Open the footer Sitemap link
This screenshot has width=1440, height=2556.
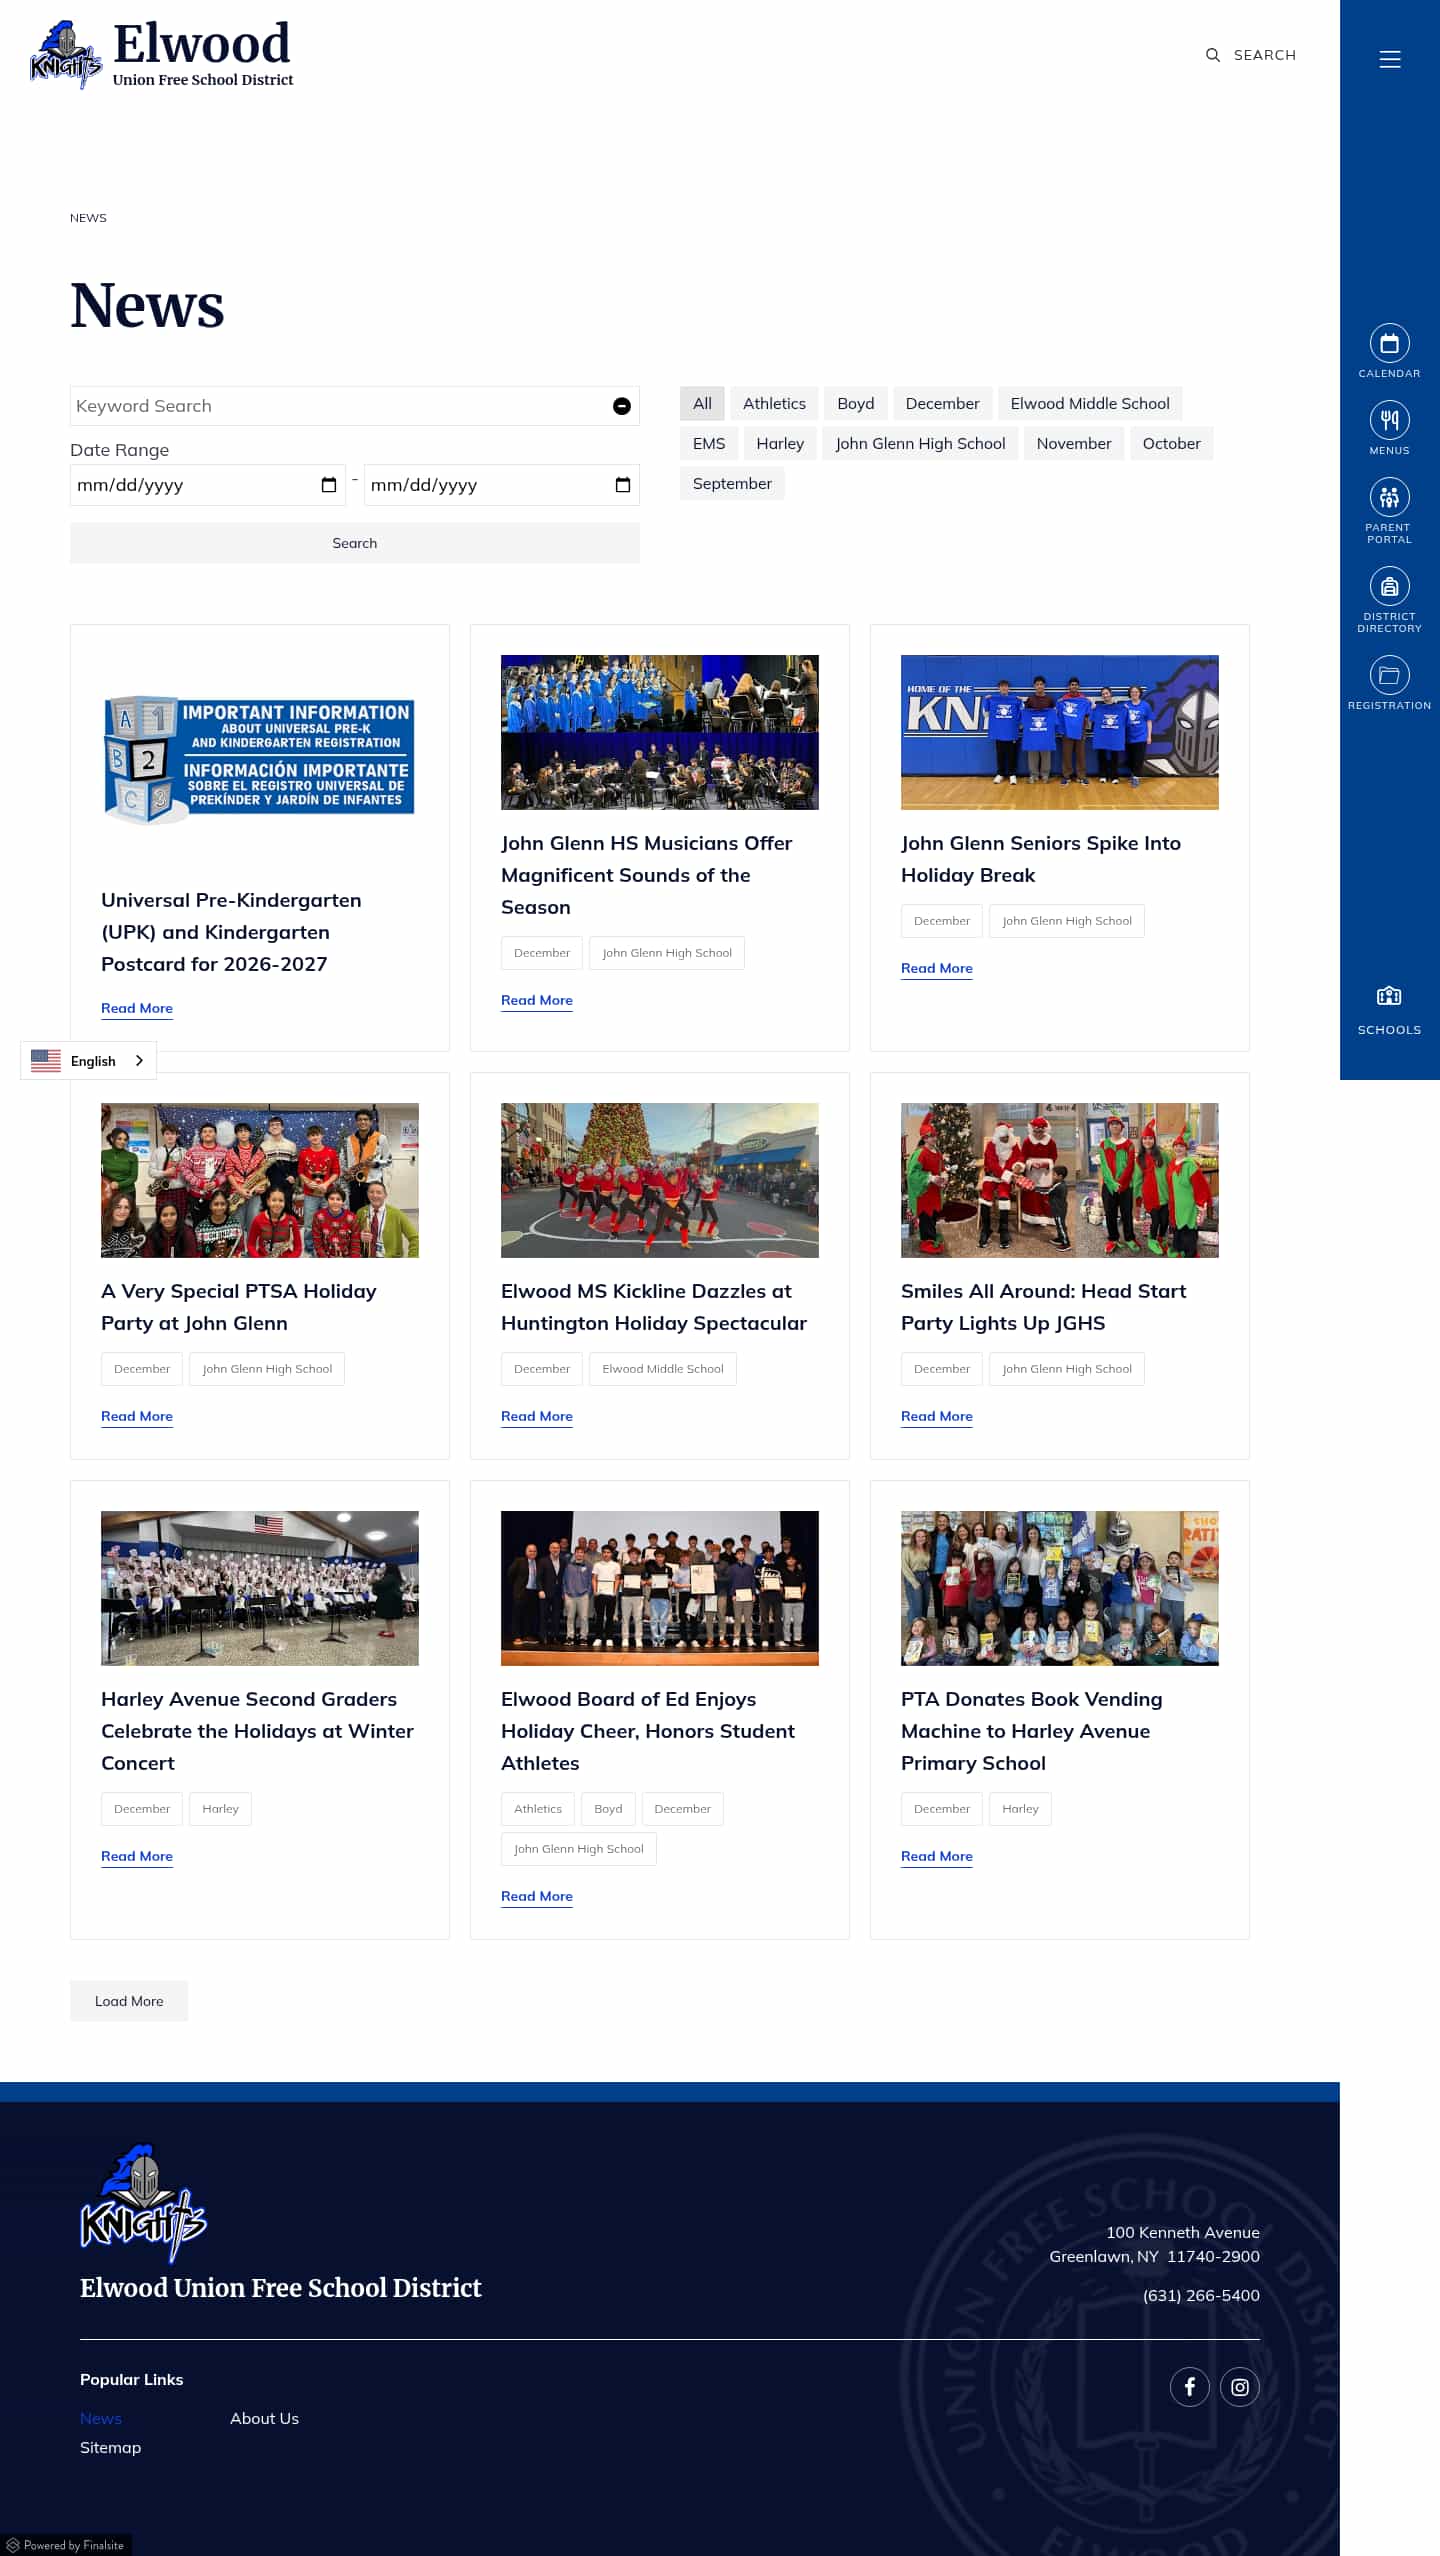(x=110, y=2447)
